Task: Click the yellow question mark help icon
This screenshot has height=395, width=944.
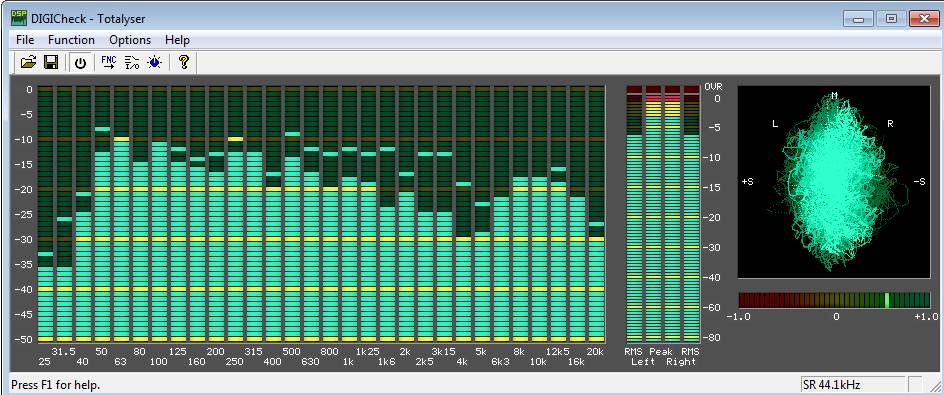Action: pos(184,62)
